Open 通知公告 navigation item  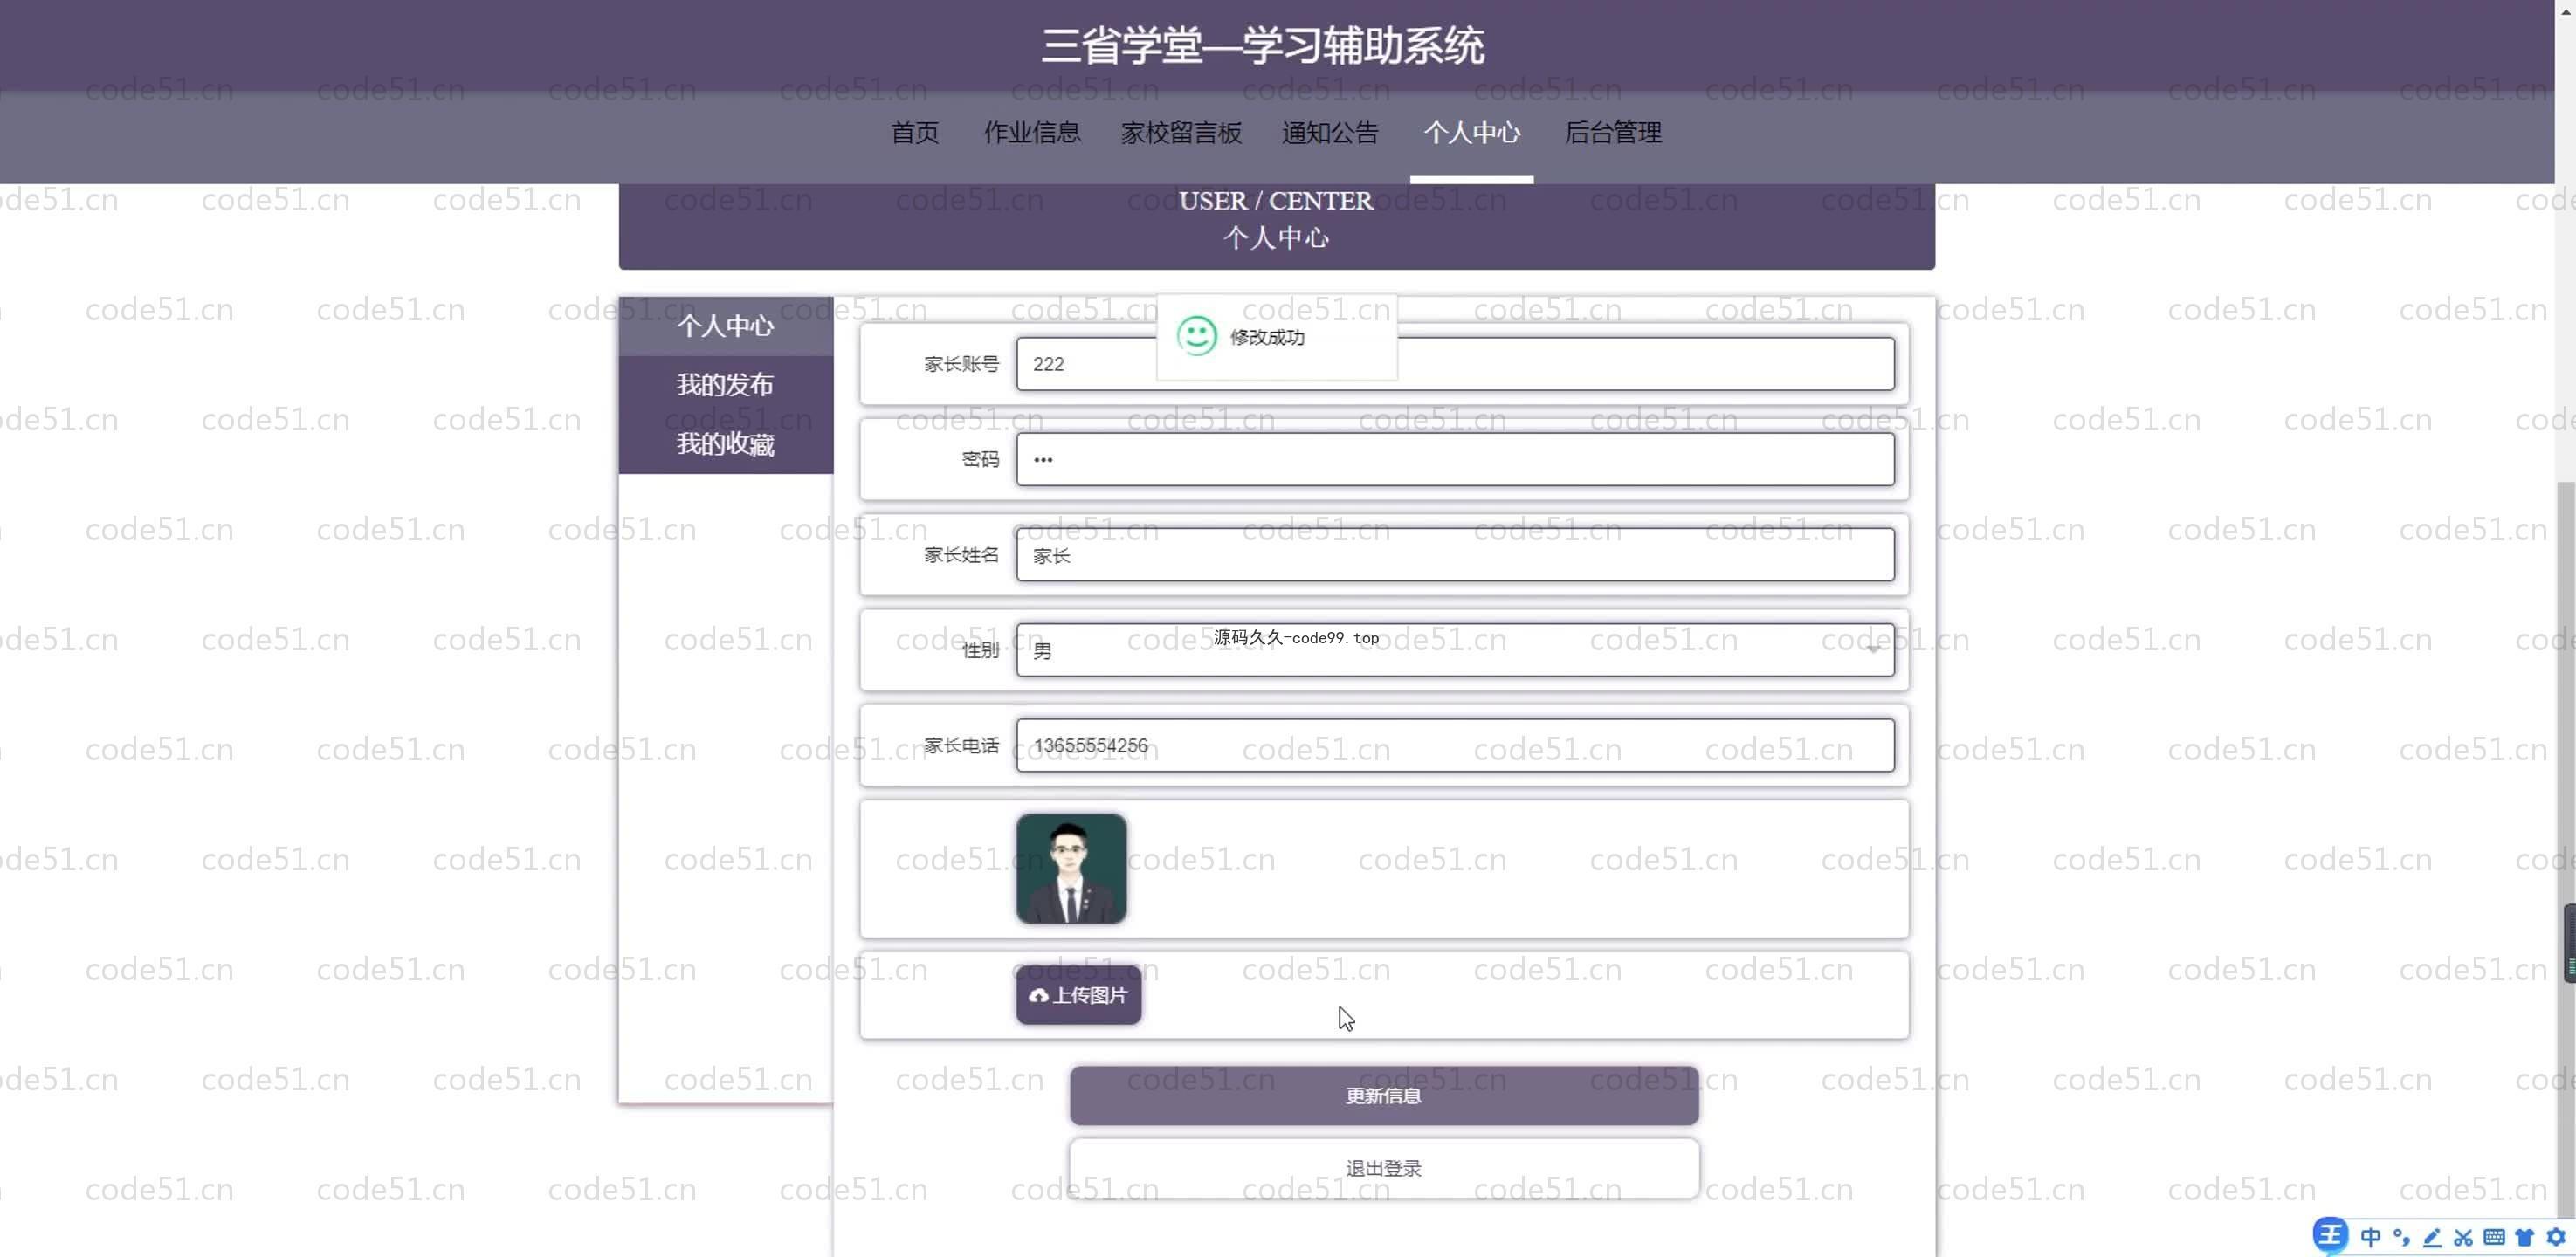[1330, 132]
